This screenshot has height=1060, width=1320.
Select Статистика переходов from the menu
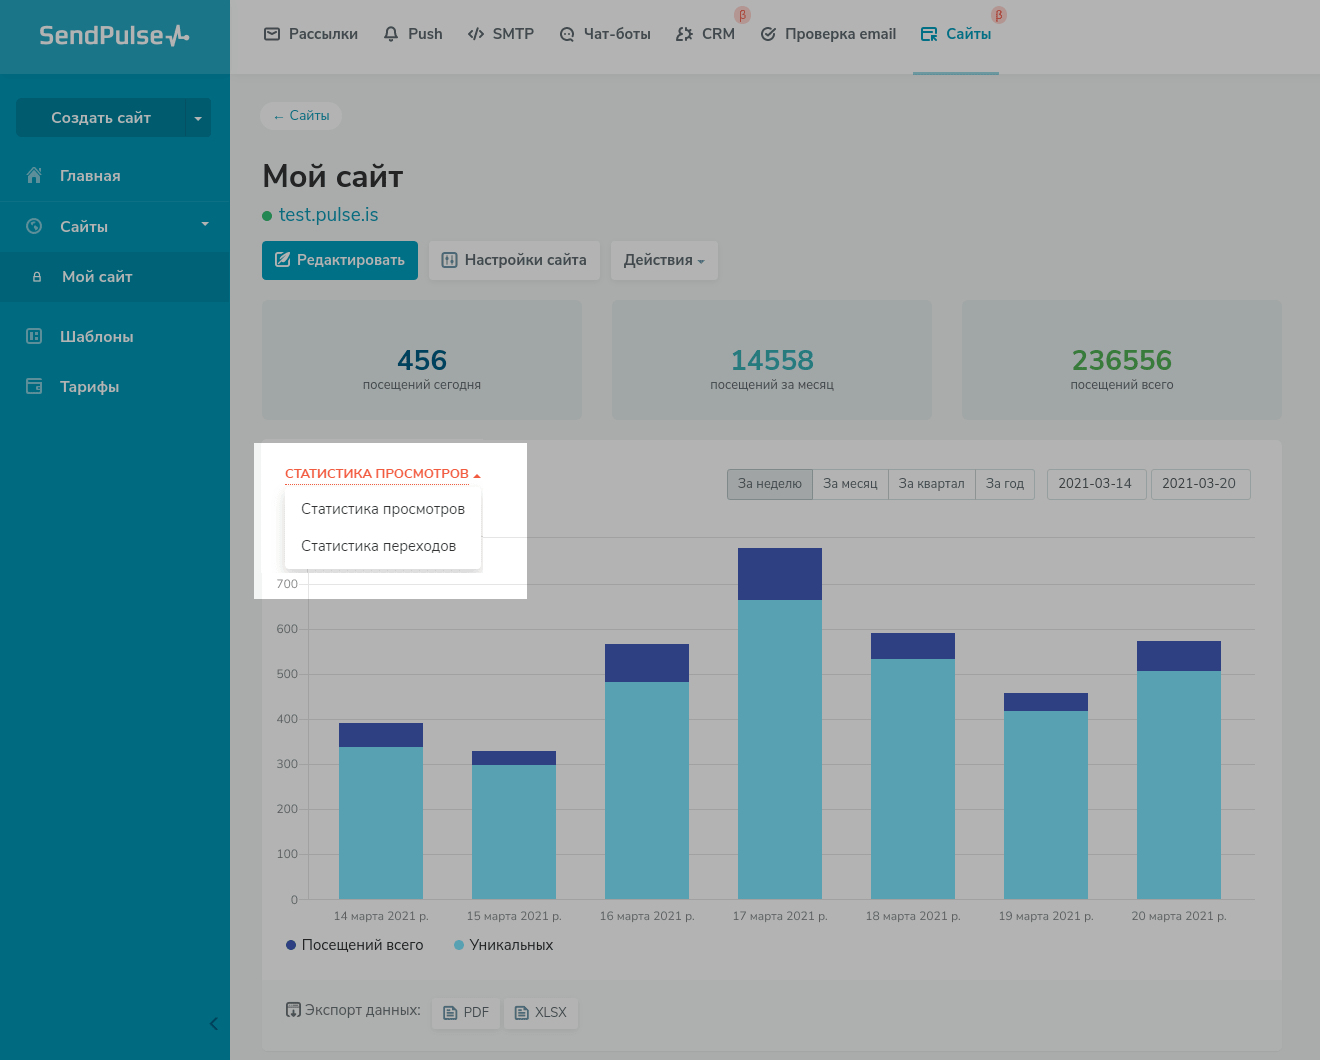[x=378, y=546]
